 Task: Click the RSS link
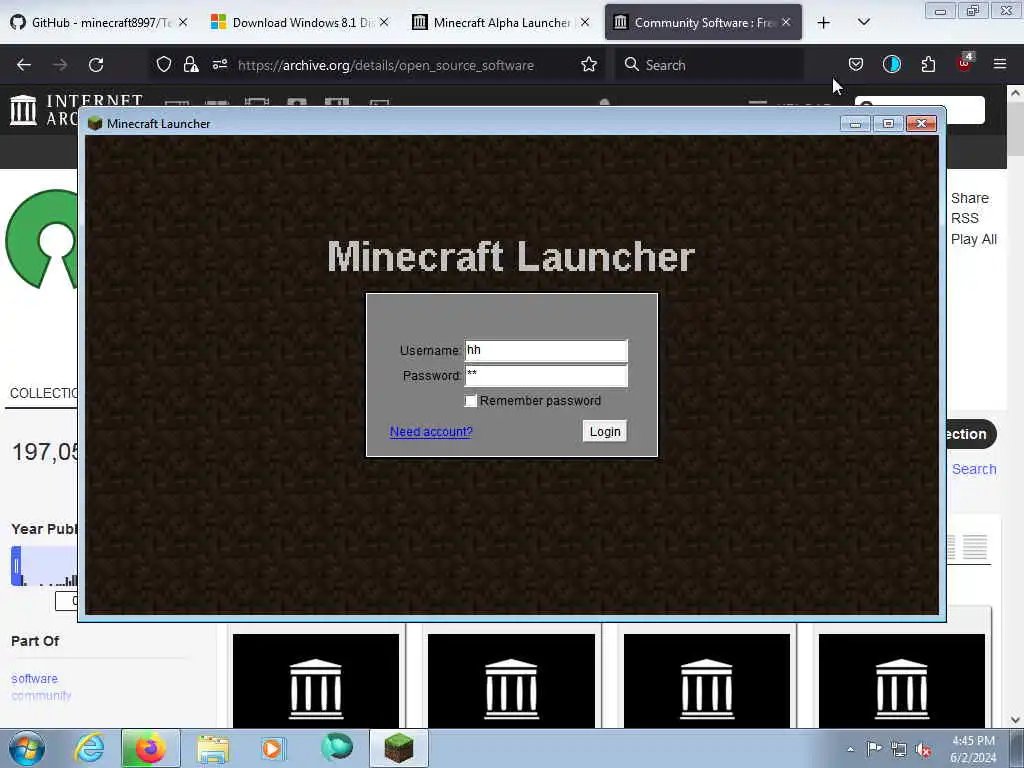tap(965, 218)
